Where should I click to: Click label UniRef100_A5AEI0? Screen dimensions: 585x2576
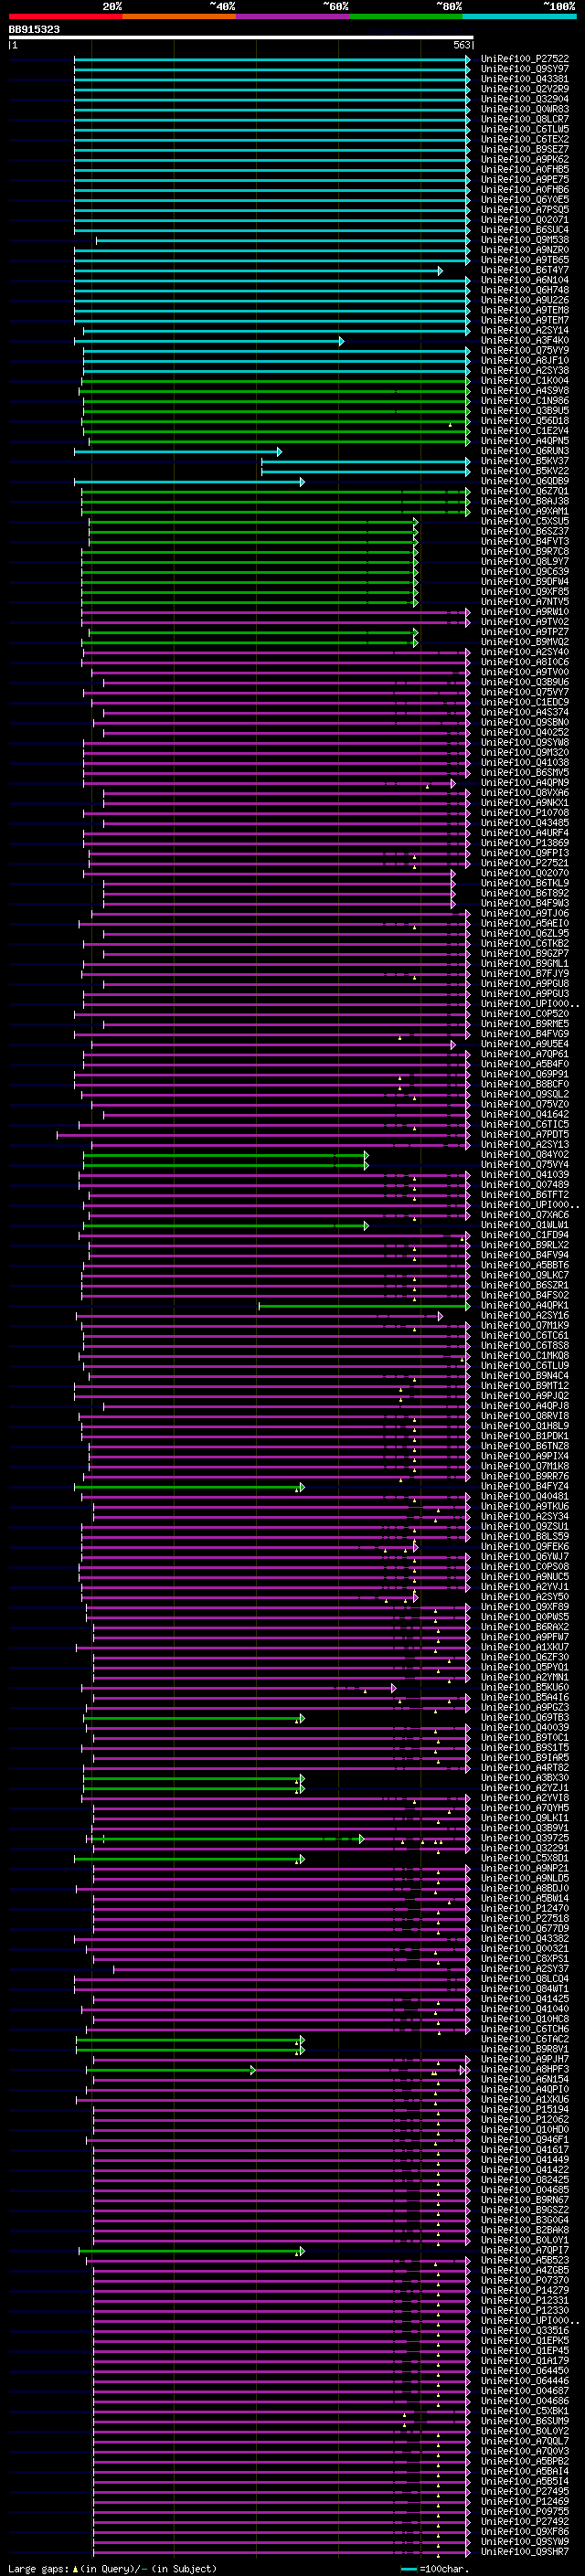pos(525,923)
